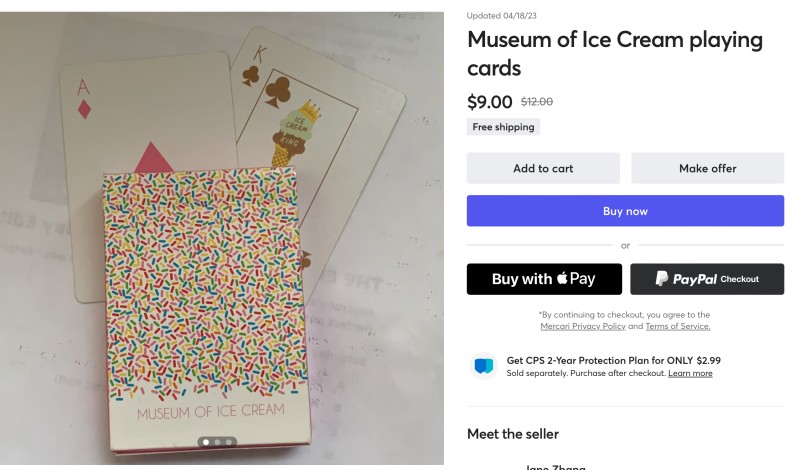Click Learn more about protection plan
800x470 pixels.
pyautogui.click(x=690, y=373)
